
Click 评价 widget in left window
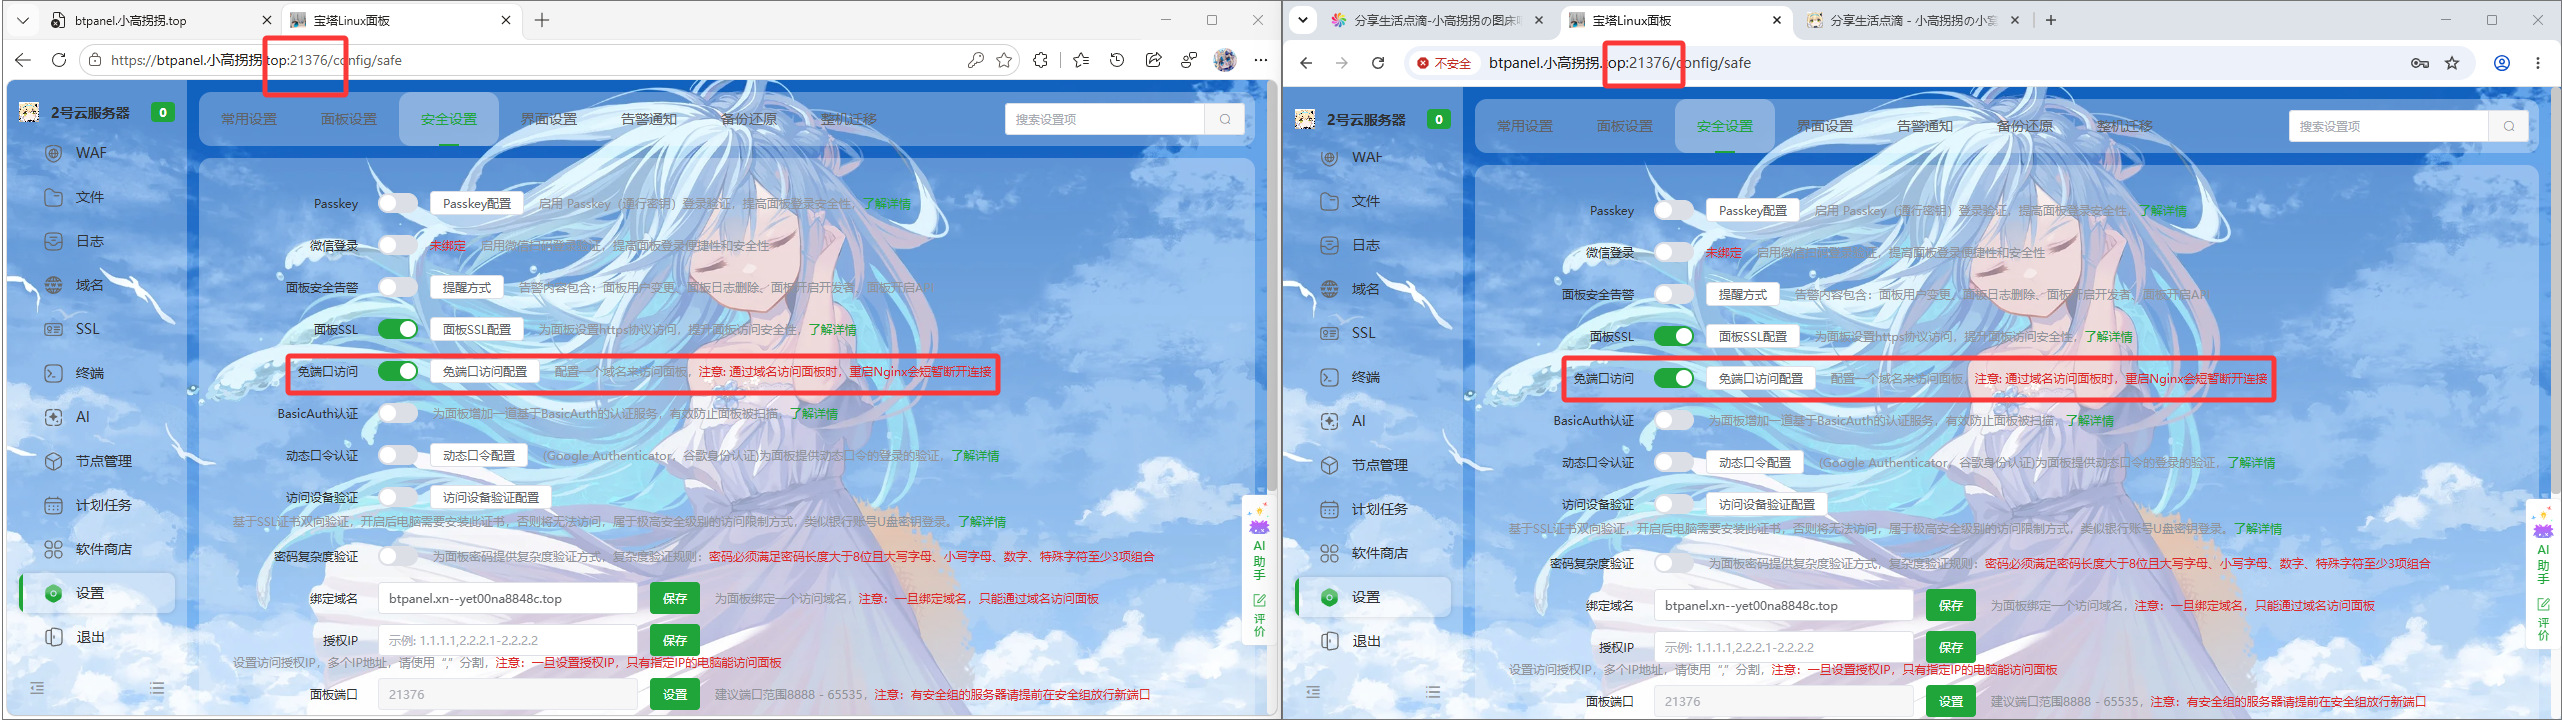(x=1259, y=615)
